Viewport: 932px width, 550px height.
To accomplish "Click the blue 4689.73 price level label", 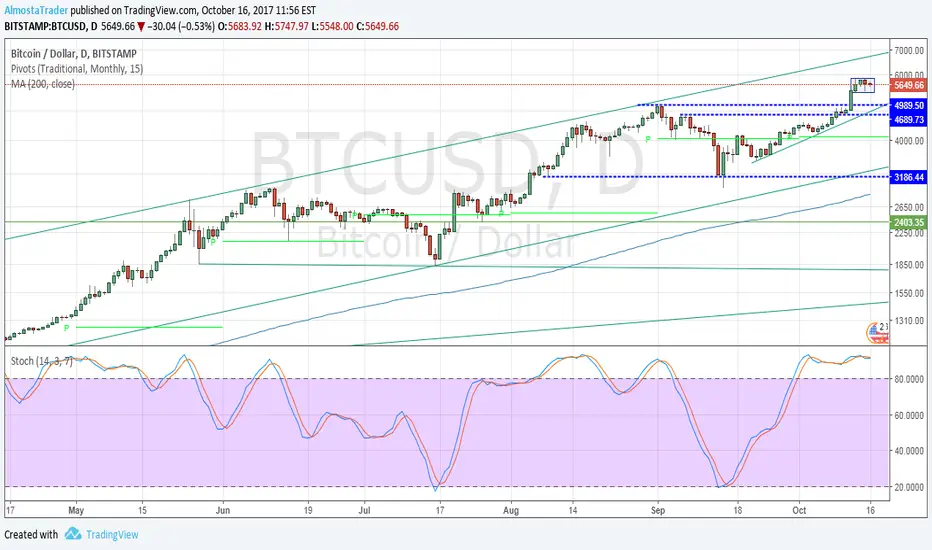I will pos(909,120).
